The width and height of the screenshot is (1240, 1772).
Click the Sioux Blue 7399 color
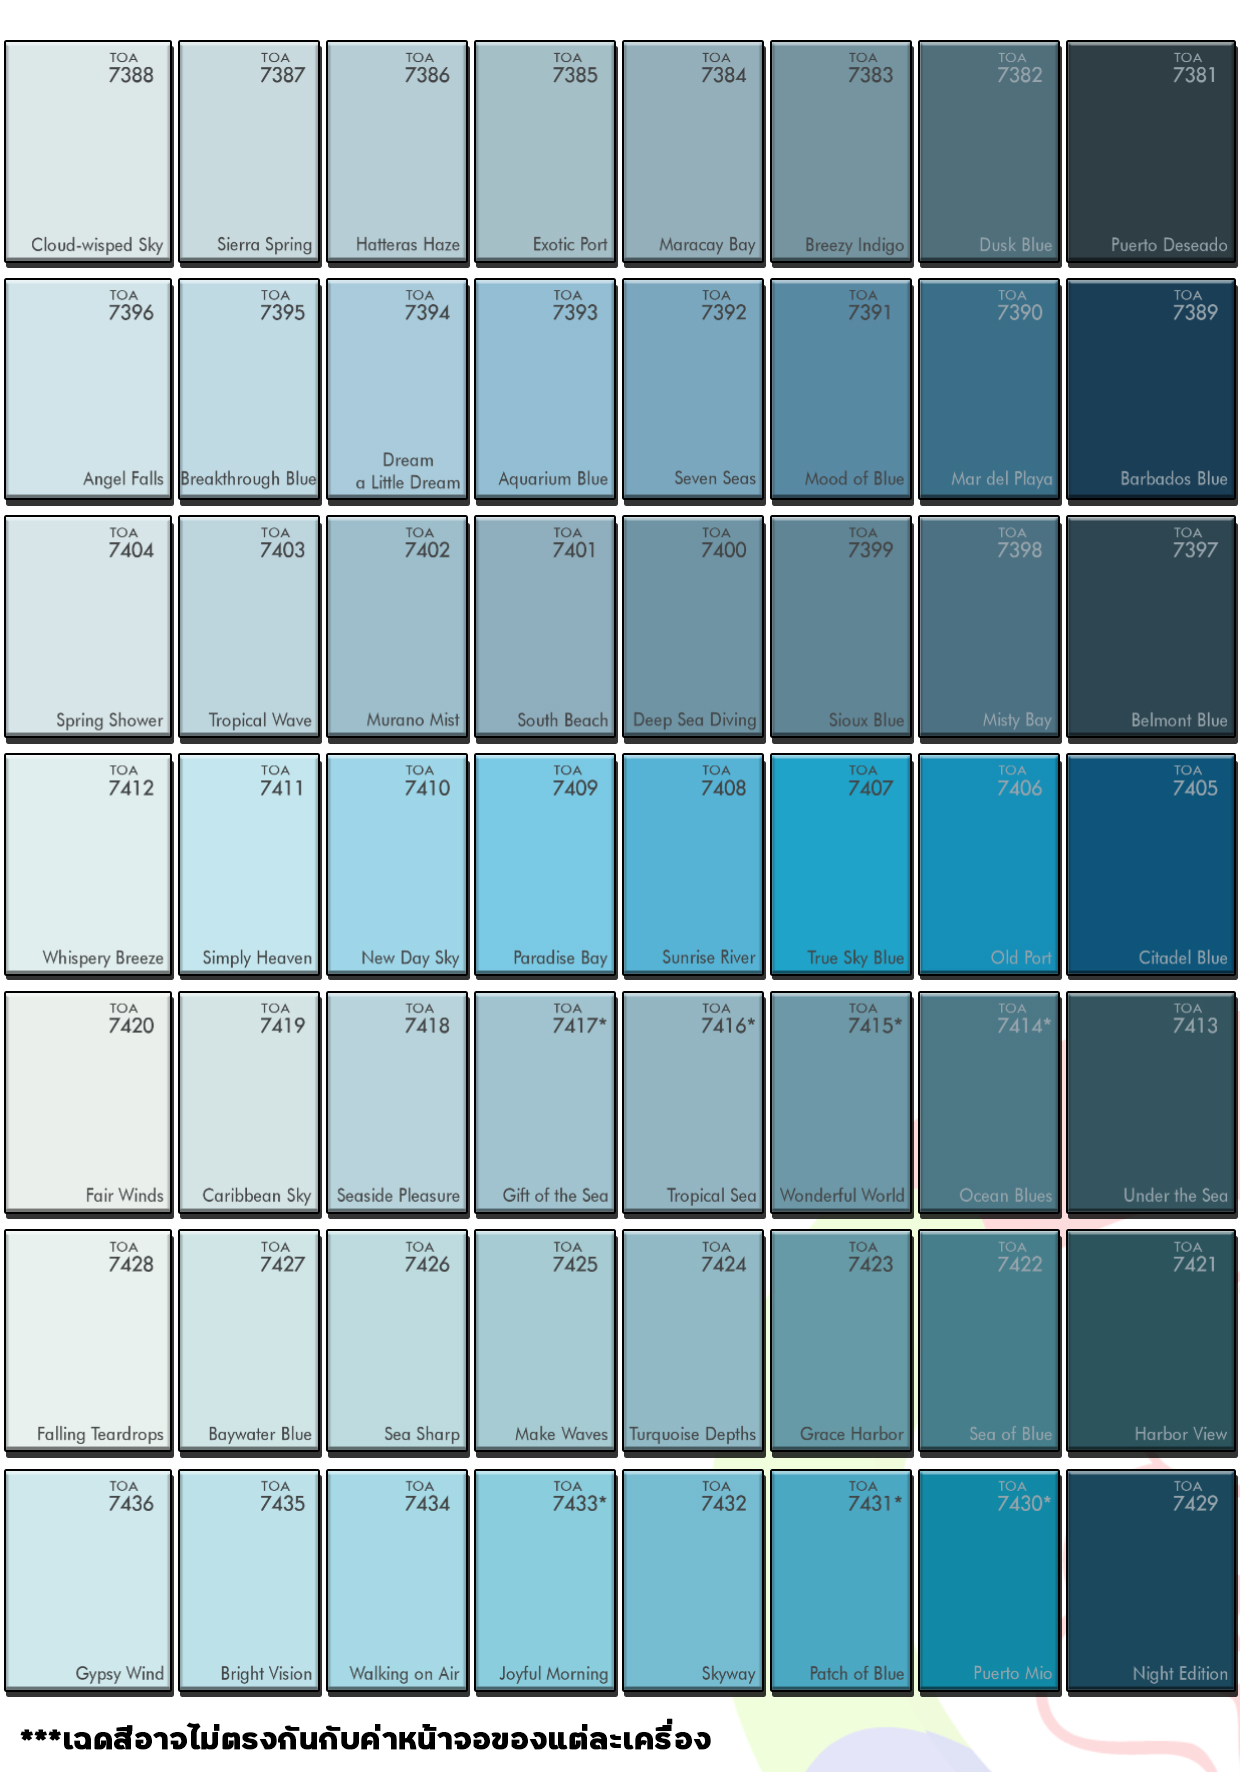point(841,628)
